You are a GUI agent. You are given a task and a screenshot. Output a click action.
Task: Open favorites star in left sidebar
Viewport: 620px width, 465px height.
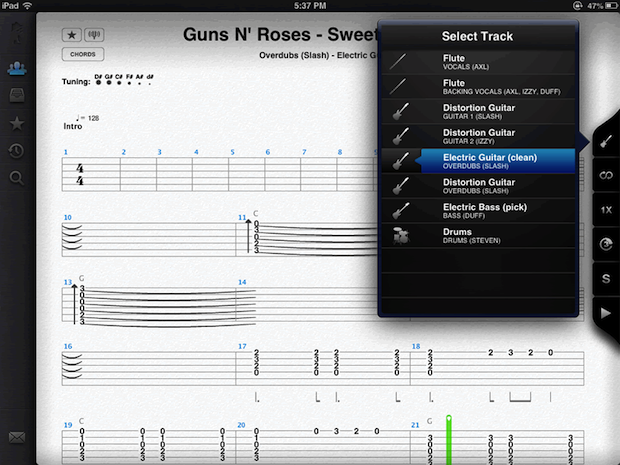[x=17, y=123]
